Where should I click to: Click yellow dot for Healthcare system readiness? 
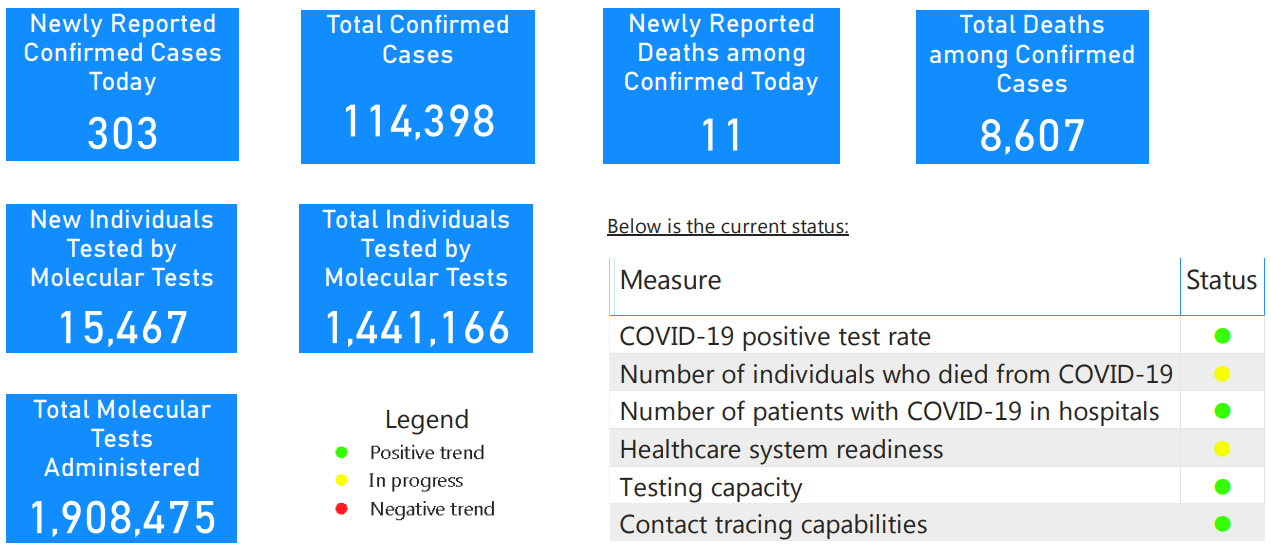coord(1222,449)
